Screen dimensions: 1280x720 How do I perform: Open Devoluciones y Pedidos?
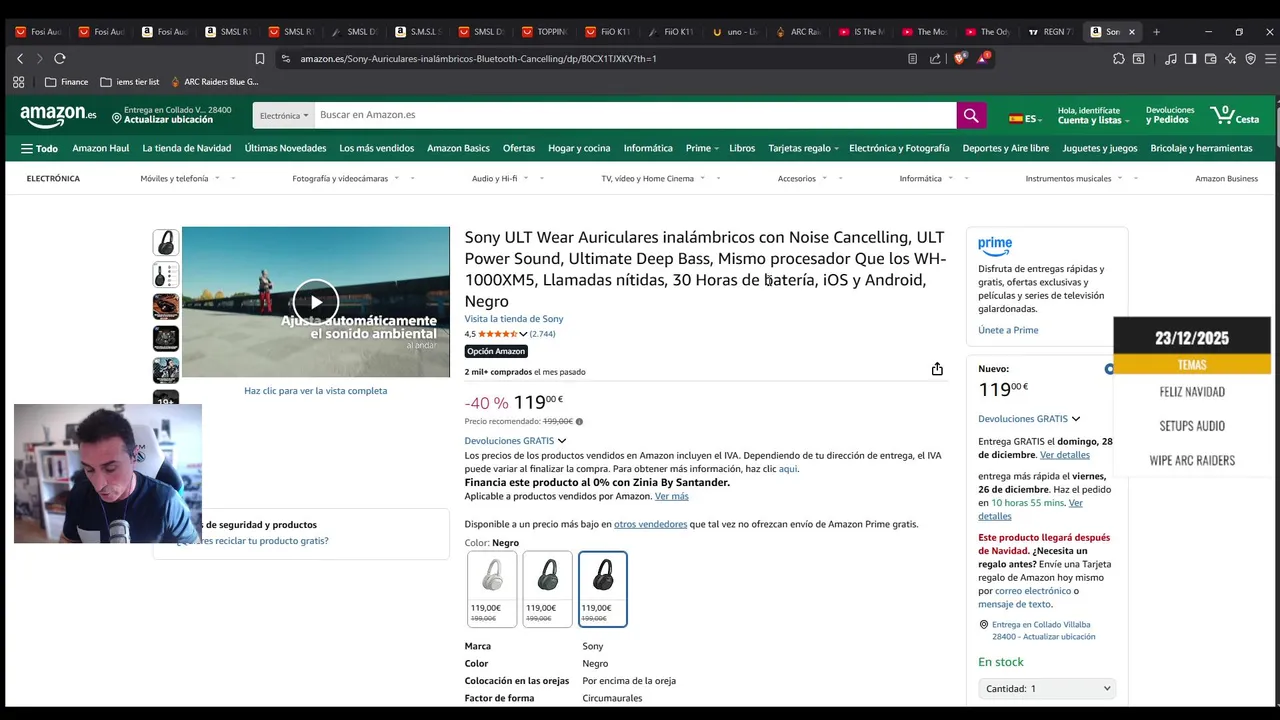1170,115
